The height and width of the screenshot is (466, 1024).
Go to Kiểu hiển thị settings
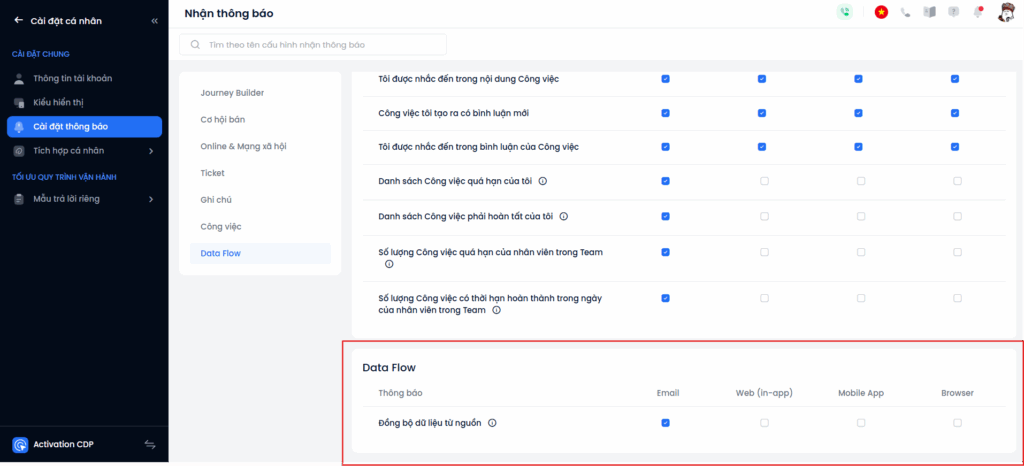click(x=66, y=102)
